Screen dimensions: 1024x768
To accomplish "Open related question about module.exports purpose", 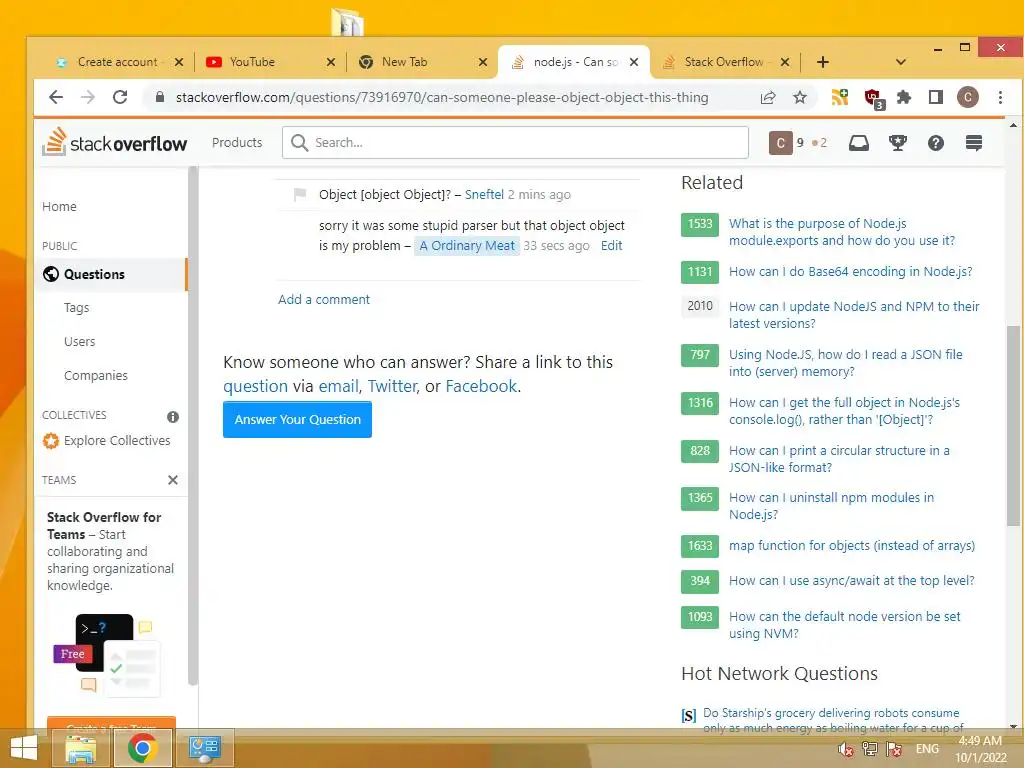I will coord(842,232).
